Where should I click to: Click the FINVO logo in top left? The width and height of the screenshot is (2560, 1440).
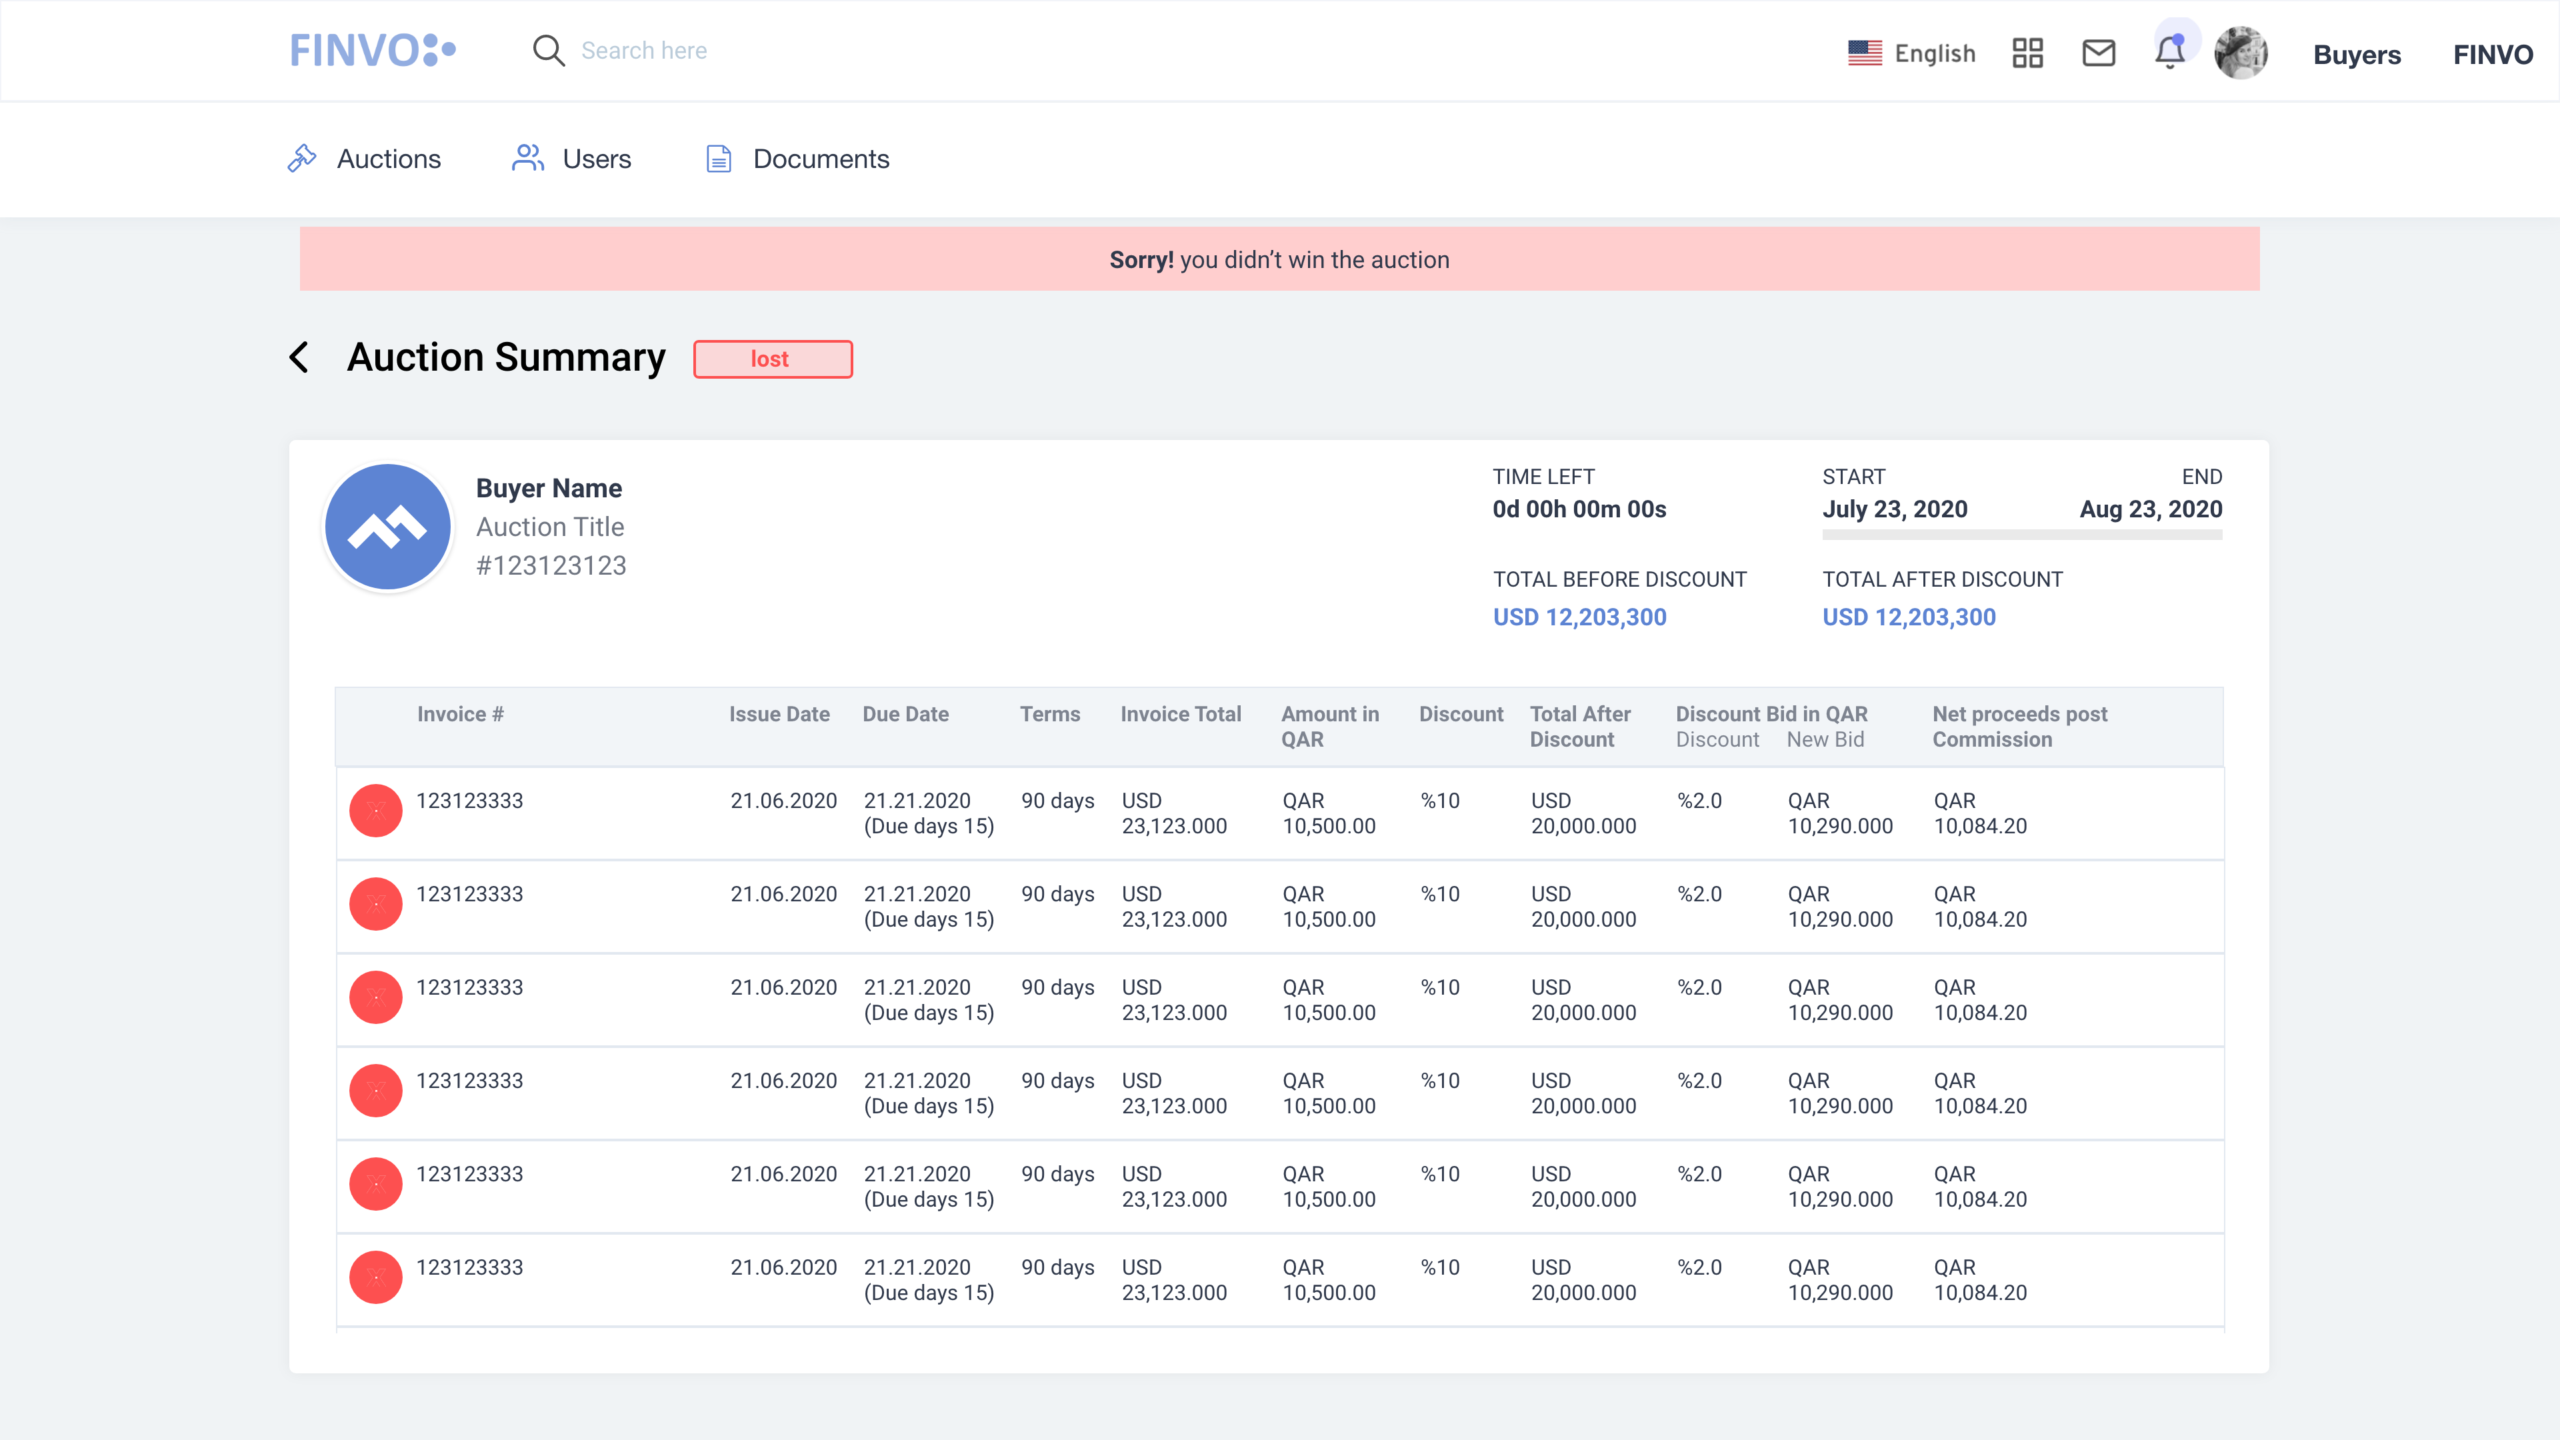(x=373, y=50)
